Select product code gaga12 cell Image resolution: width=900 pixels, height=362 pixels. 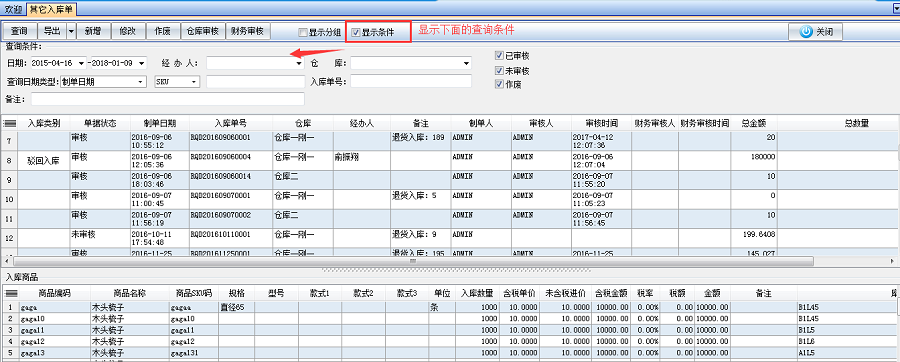coord(55,341)
